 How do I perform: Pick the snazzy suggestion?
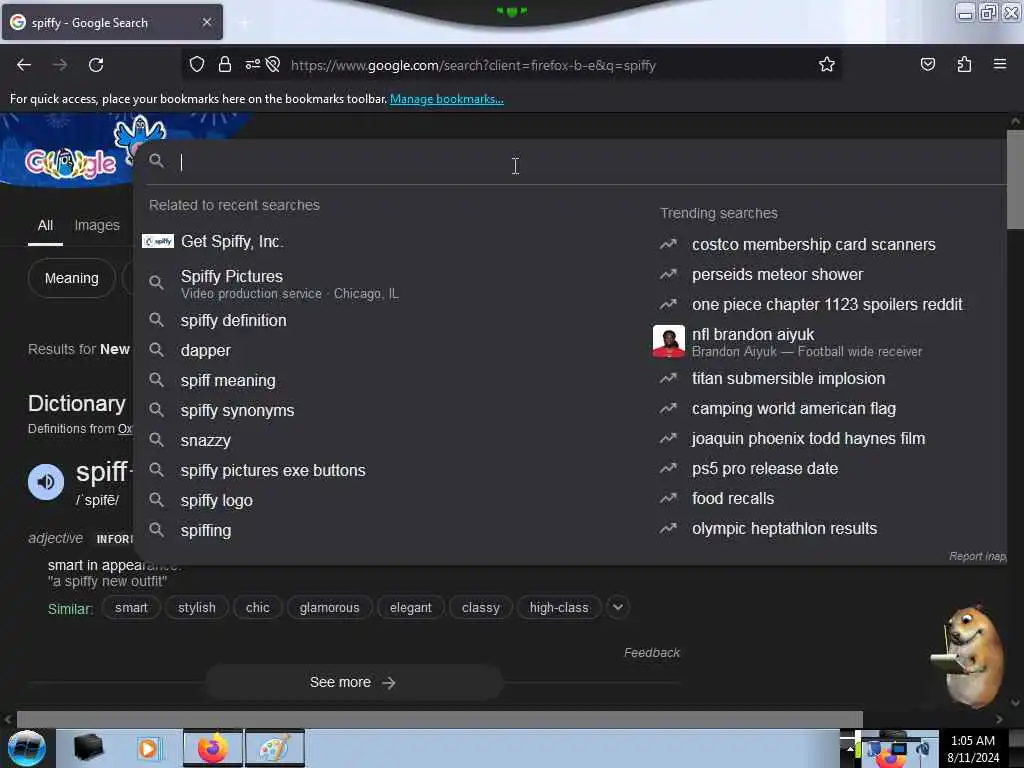tap(206, 441)
